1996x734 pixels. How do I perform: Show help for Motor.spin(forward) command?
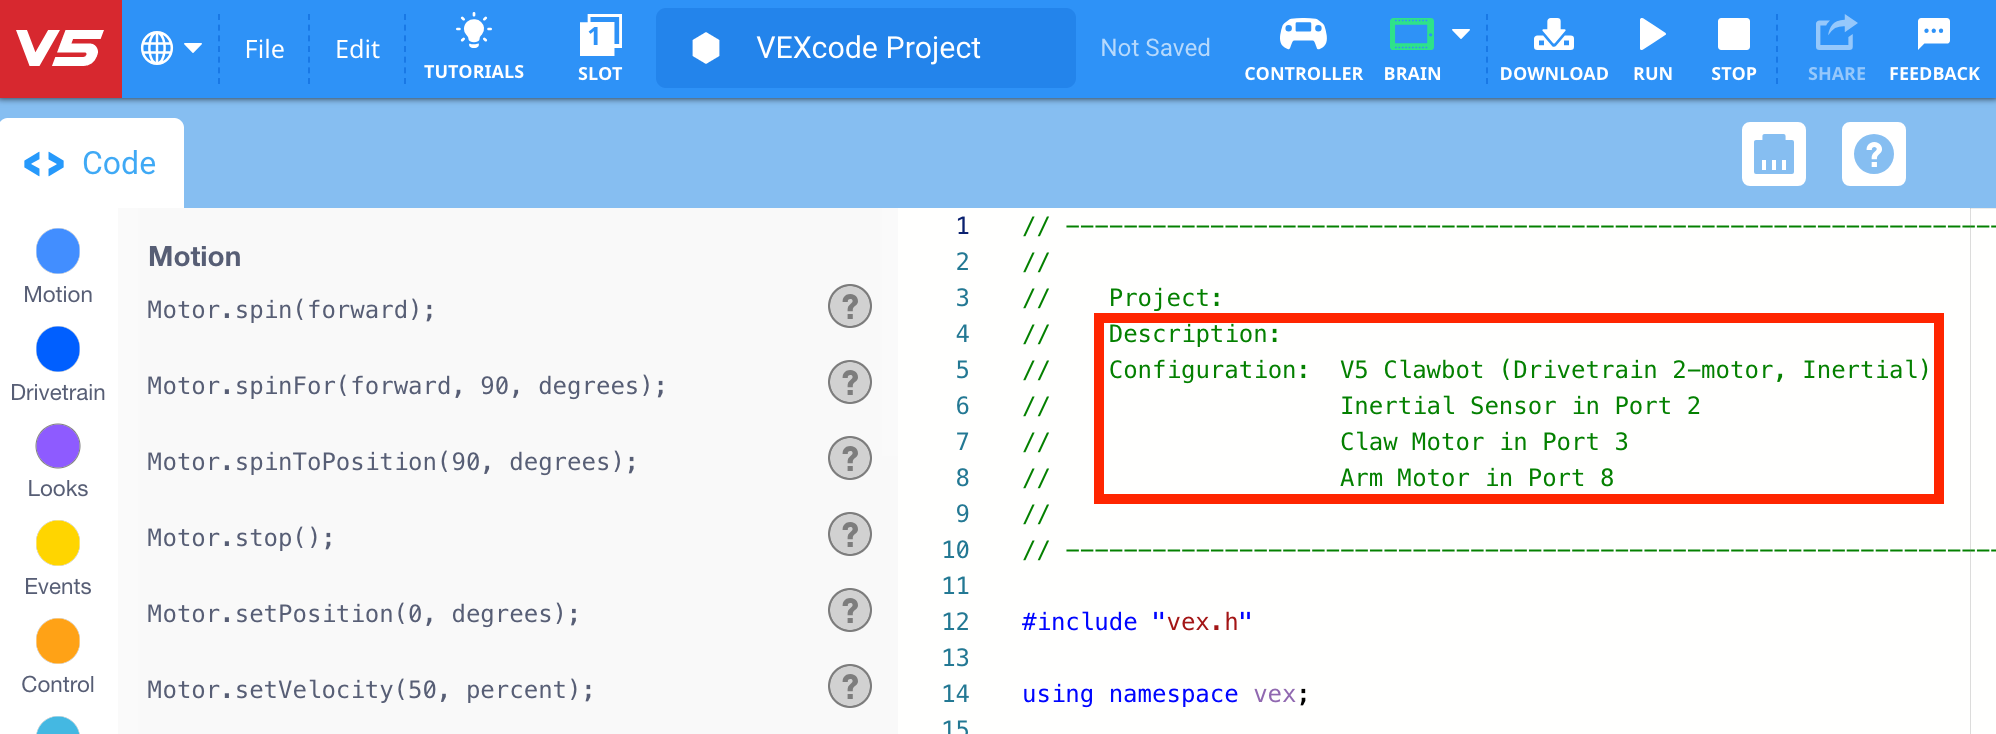849,306
